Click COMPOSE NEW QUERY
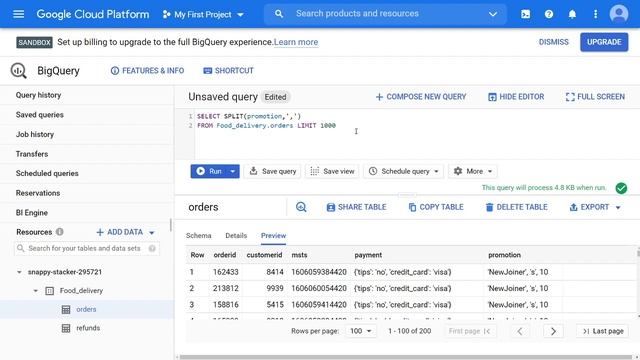 [x=420, y=97]
